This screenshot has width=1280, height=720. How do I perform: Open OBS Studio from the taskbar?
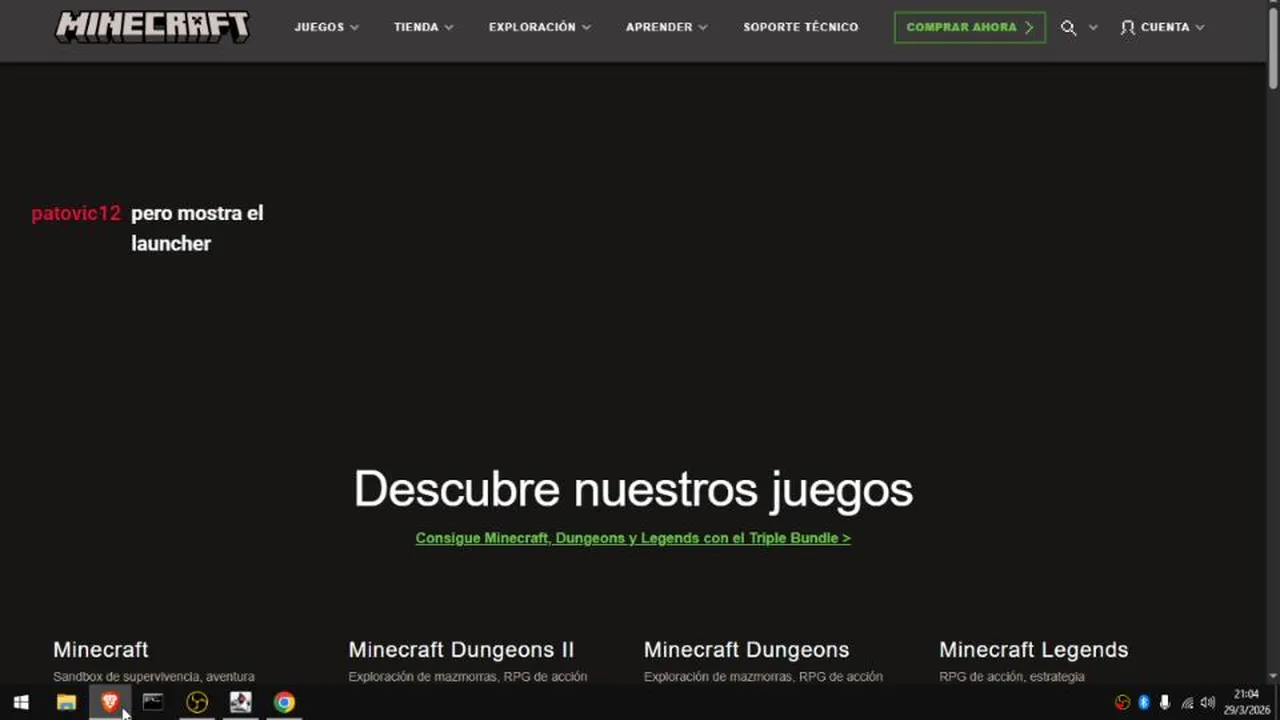(x=197, y=702)
